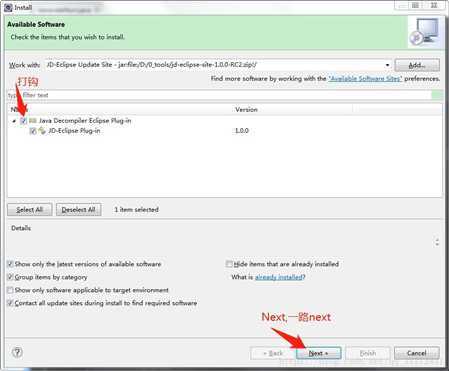Screen dimensions: 449x371
Task: Click the '1 item selected' text
Action: click(x=136, y=210)
